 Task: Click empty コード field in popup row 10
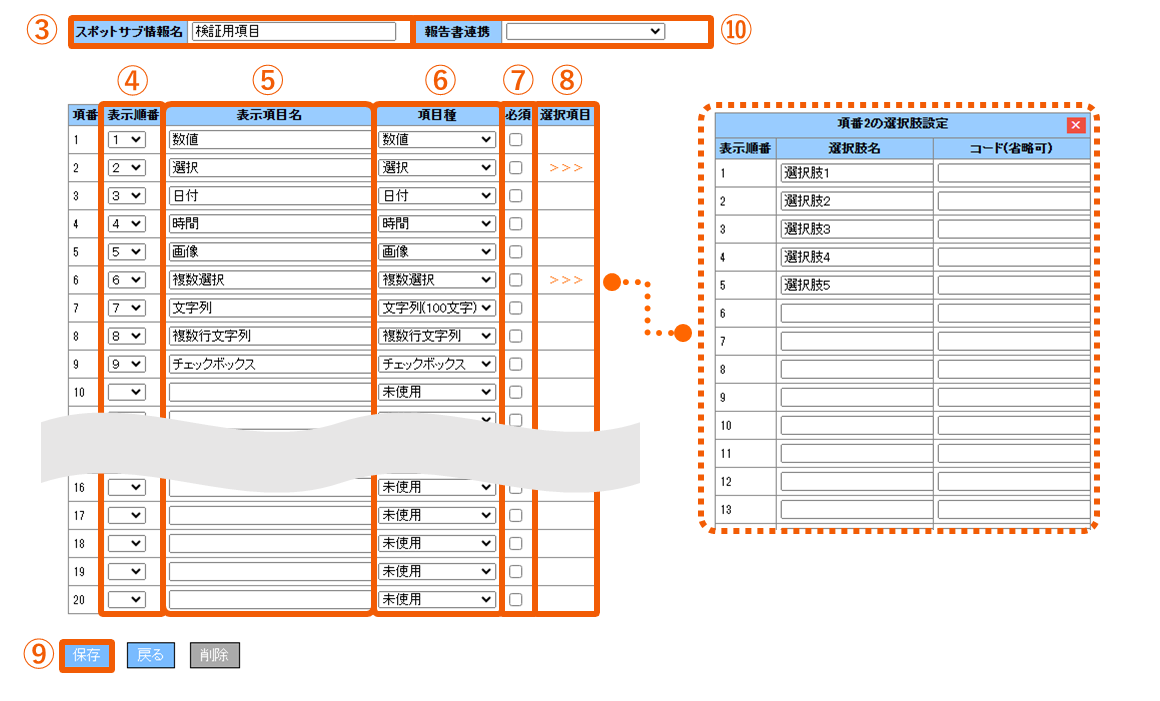(x=1014, y=426)
